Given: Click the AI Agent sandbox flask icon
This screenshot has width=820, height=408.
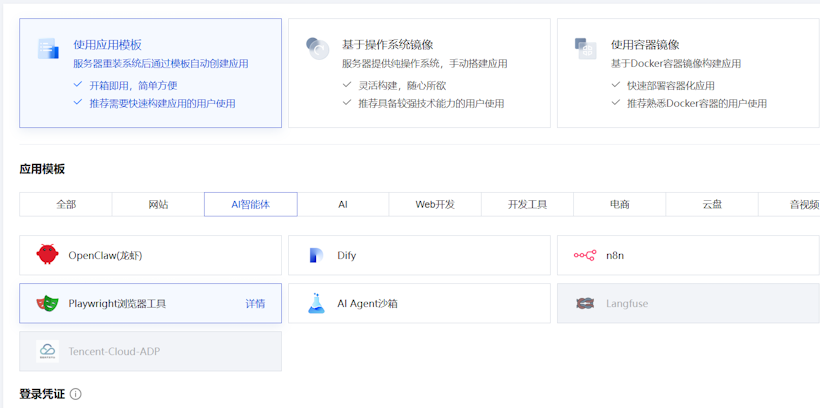Looking at the screenshot, I should [316, 303].
